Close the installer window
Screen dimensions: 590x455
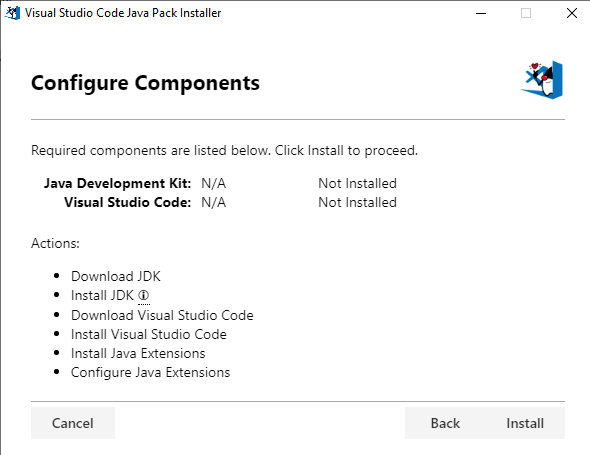click(x=572, y=13)
